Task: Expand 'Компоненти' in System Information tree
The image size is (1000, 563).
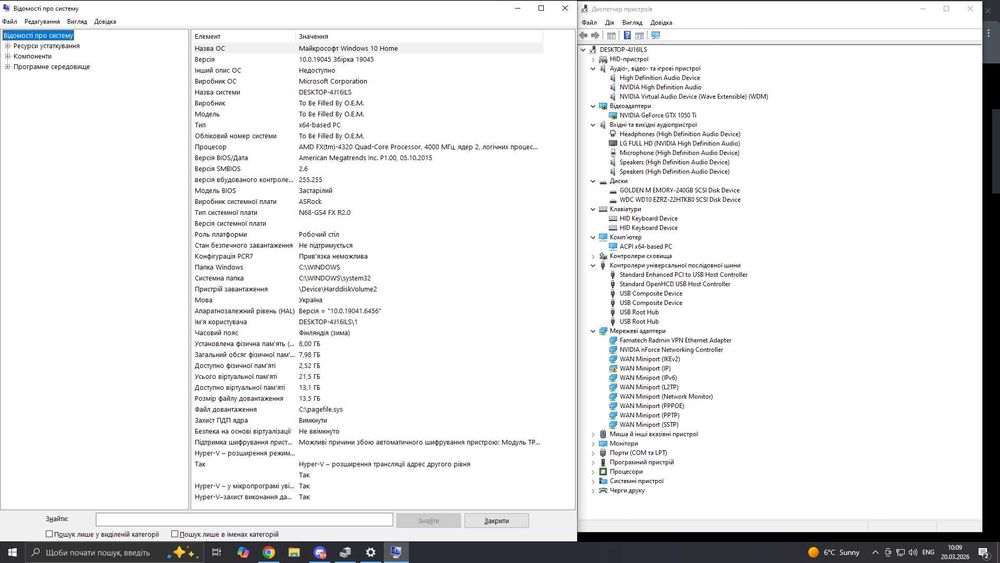Action: [8, 56]
